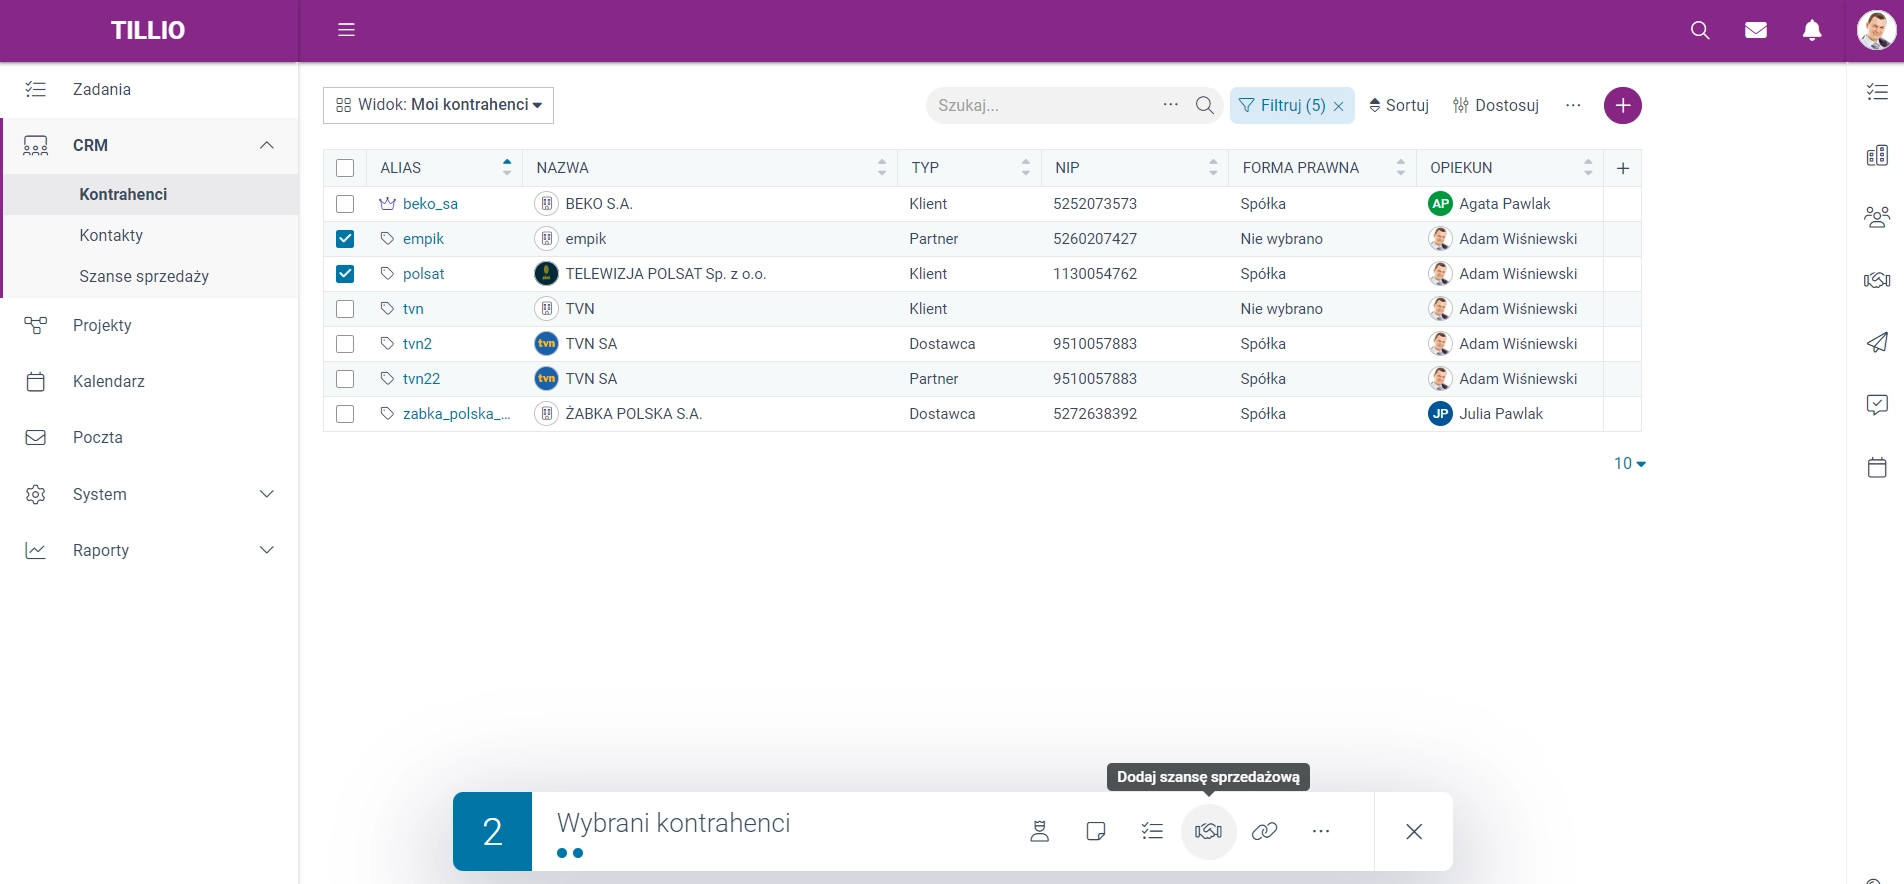Clear the active filter with the x
This screenshot has height=884, width=1904.
[1339, 106]
